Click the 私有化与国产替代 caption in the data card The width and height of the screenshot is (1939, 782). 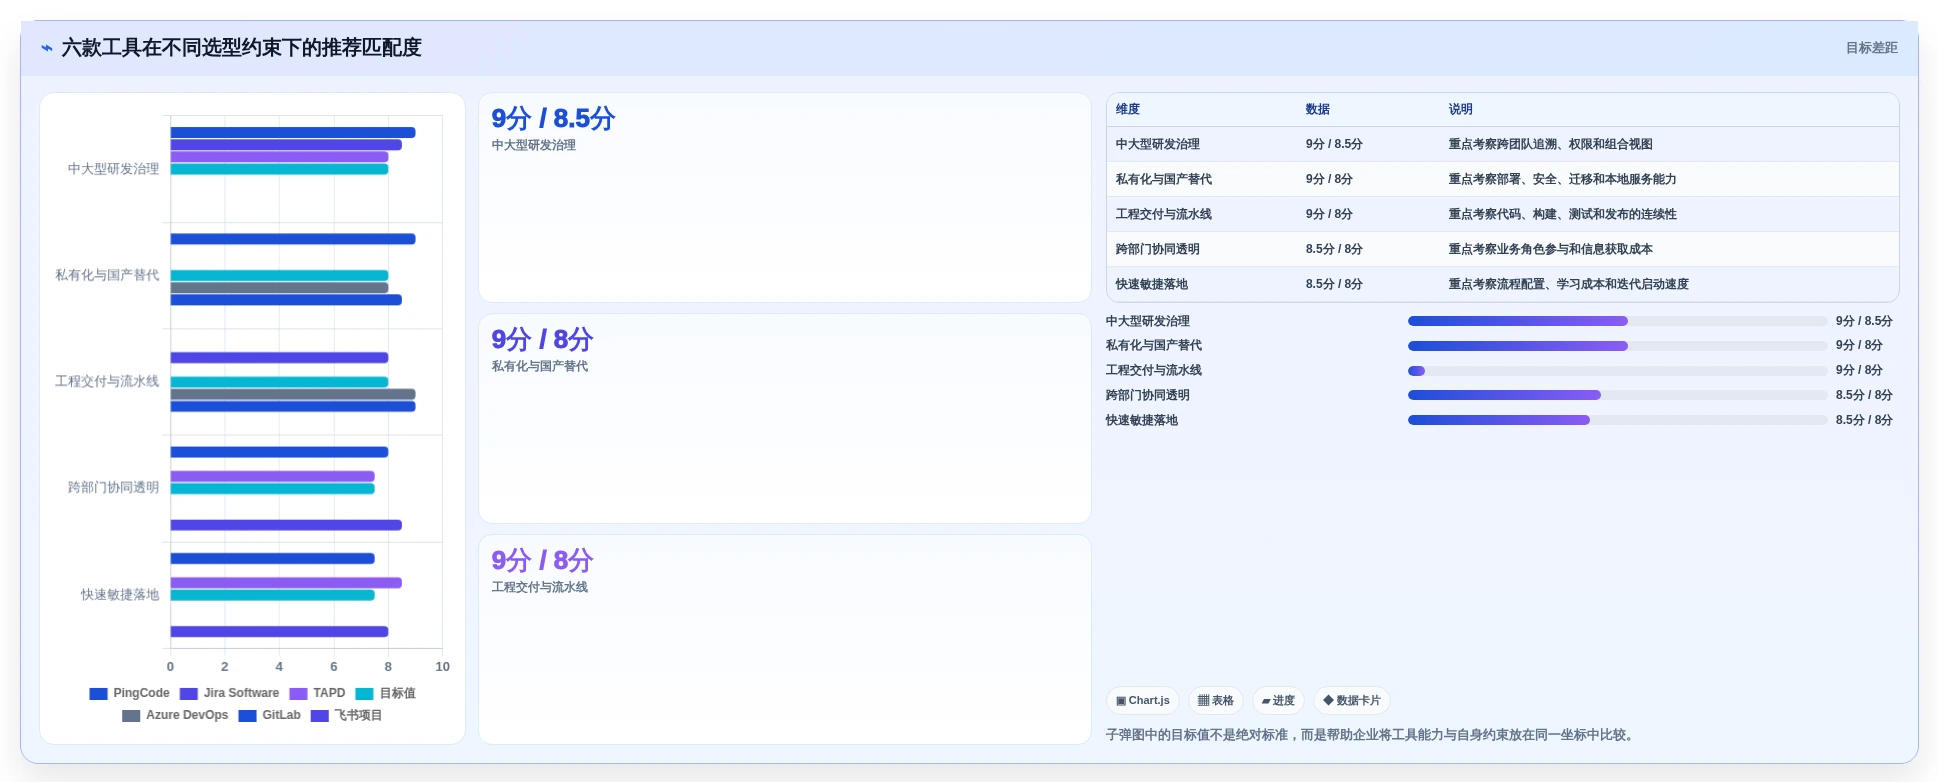point(540,366)
